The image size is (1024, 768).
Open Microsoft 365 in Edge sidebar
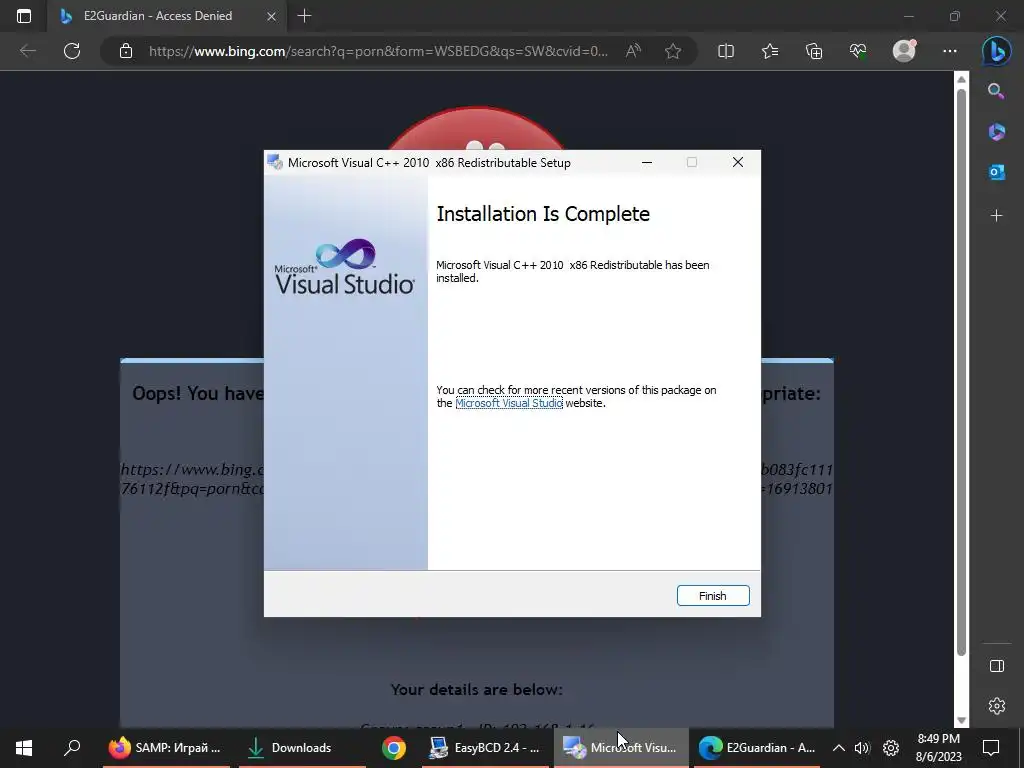pos(996,132)
